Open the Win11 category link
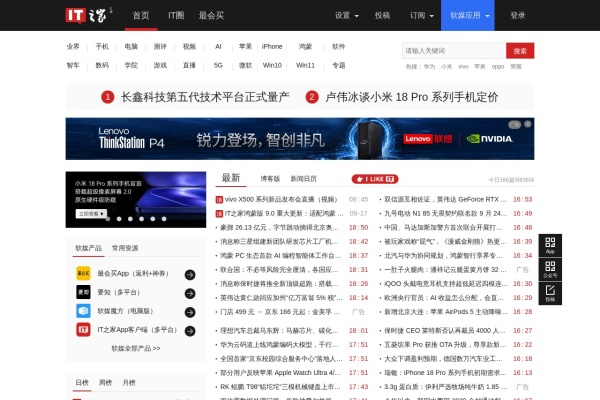This screenshot has width=600, height=400. point(305,65)
